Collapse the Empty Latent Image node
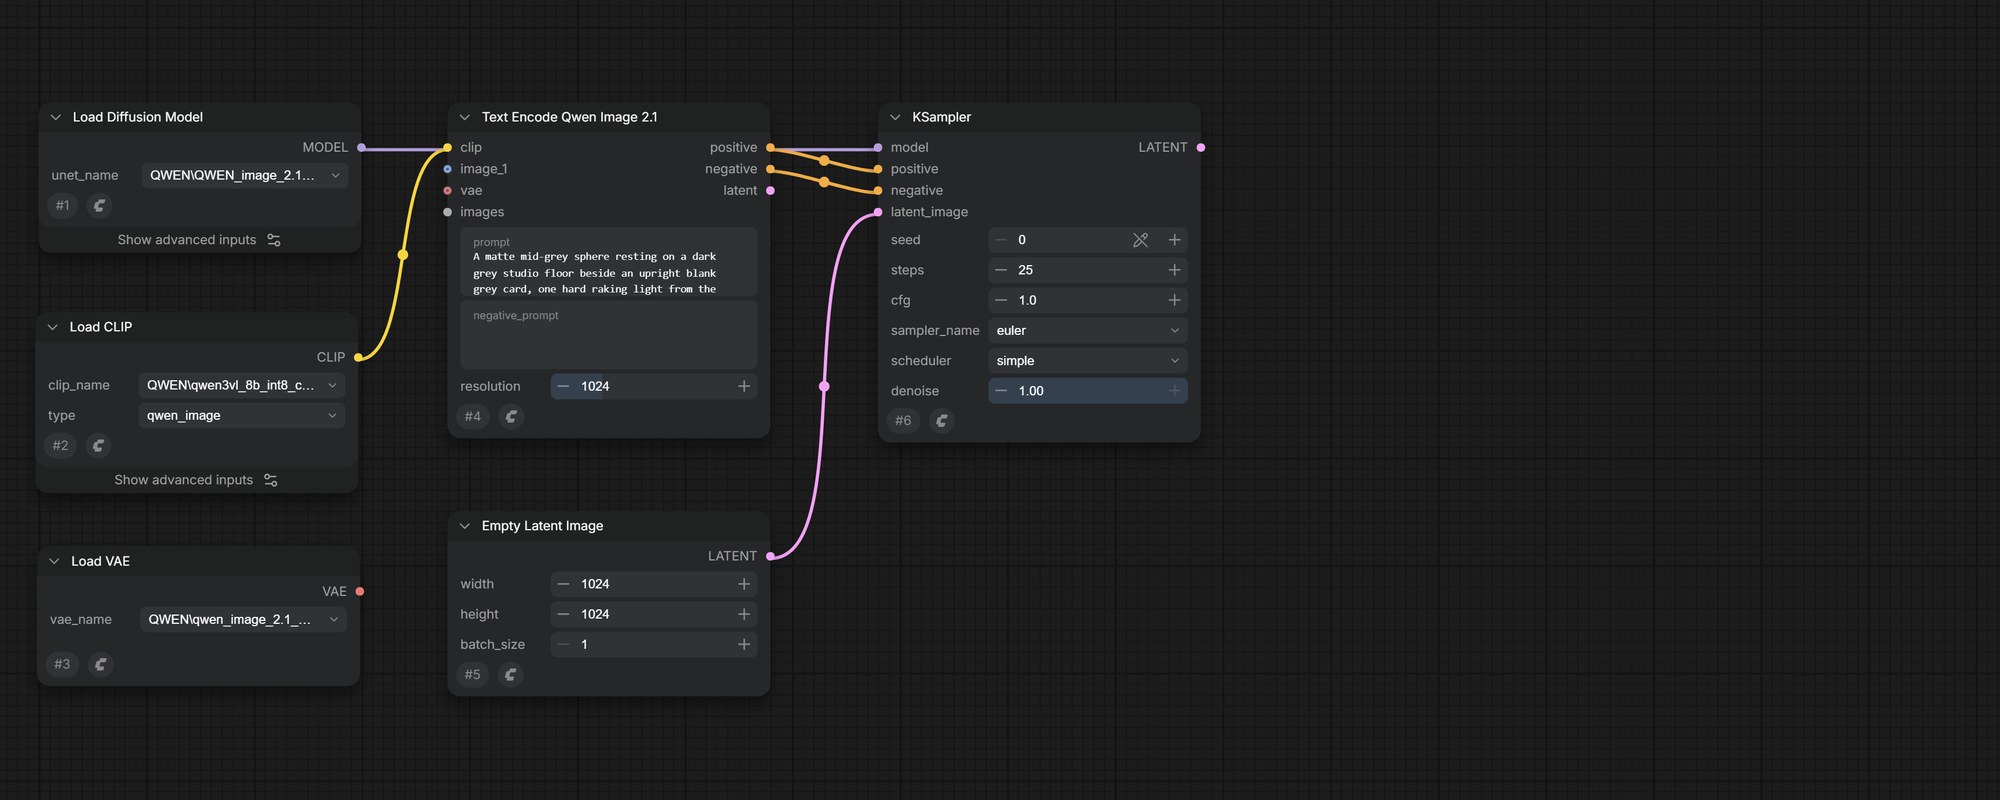Screen dimensions: 2000x800 point(465,526)
